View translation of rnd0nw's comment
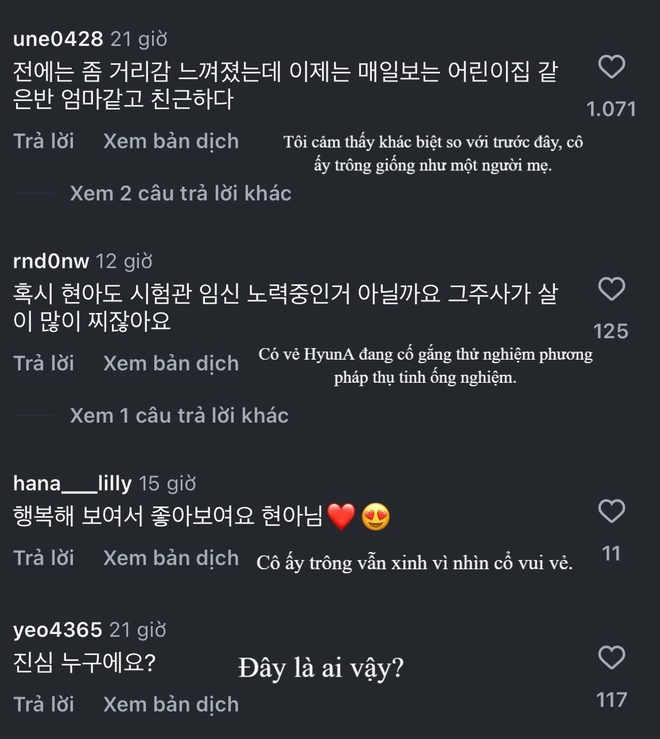660x739 pixels. click(171, 363)
